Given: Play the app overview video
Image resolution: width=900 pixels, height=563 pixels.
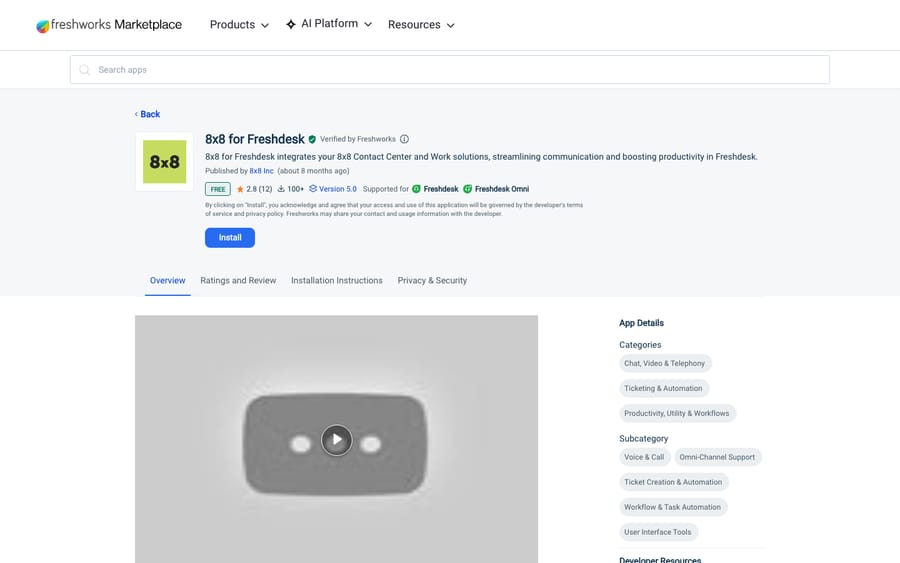Looking at the screenshot, I should click(336, 440).
